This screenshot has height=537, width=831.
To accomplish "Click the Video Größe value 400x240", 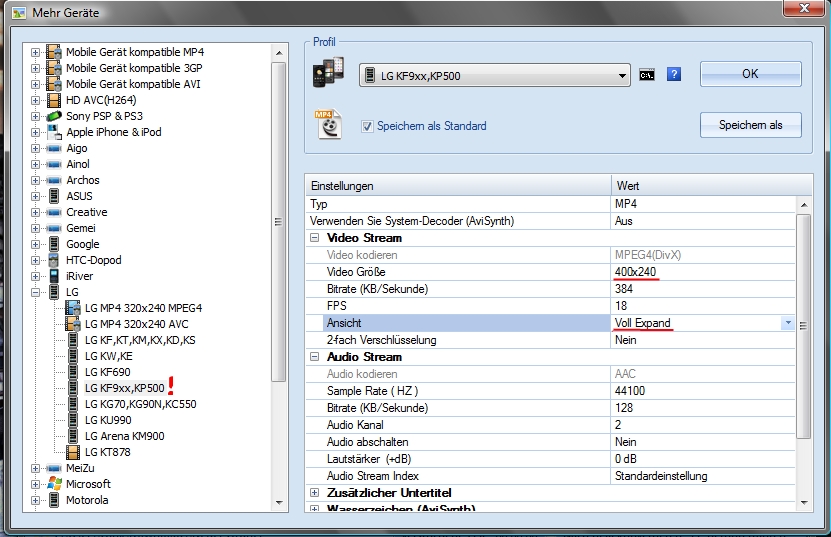I will pyautogui.click(x=635, y=272).
